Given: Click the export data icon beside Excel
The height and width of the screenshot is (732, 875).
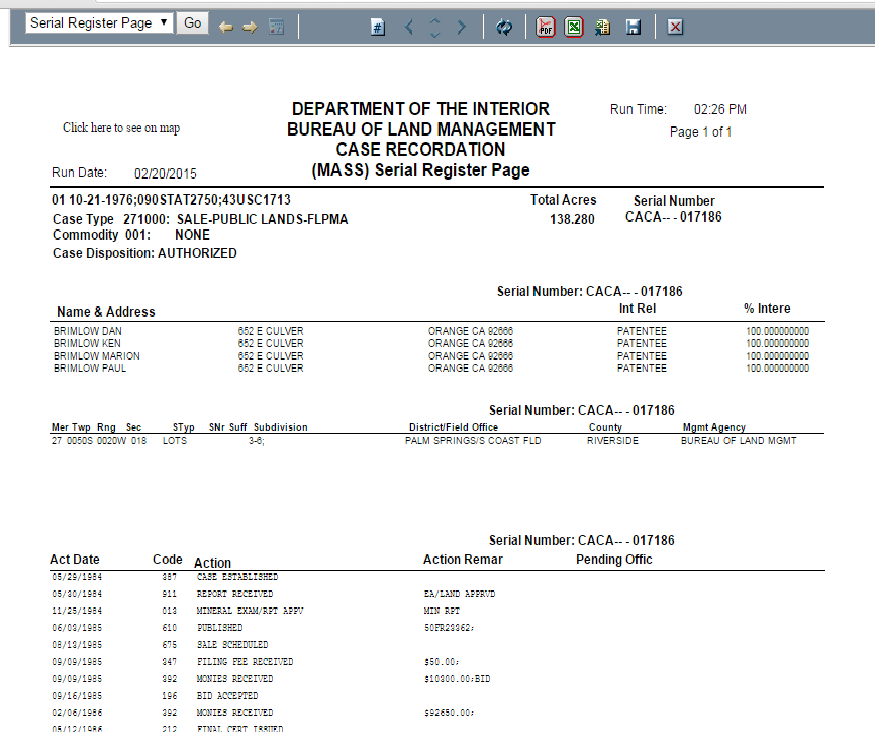Looking at the screenshot, I should [602, 27].
